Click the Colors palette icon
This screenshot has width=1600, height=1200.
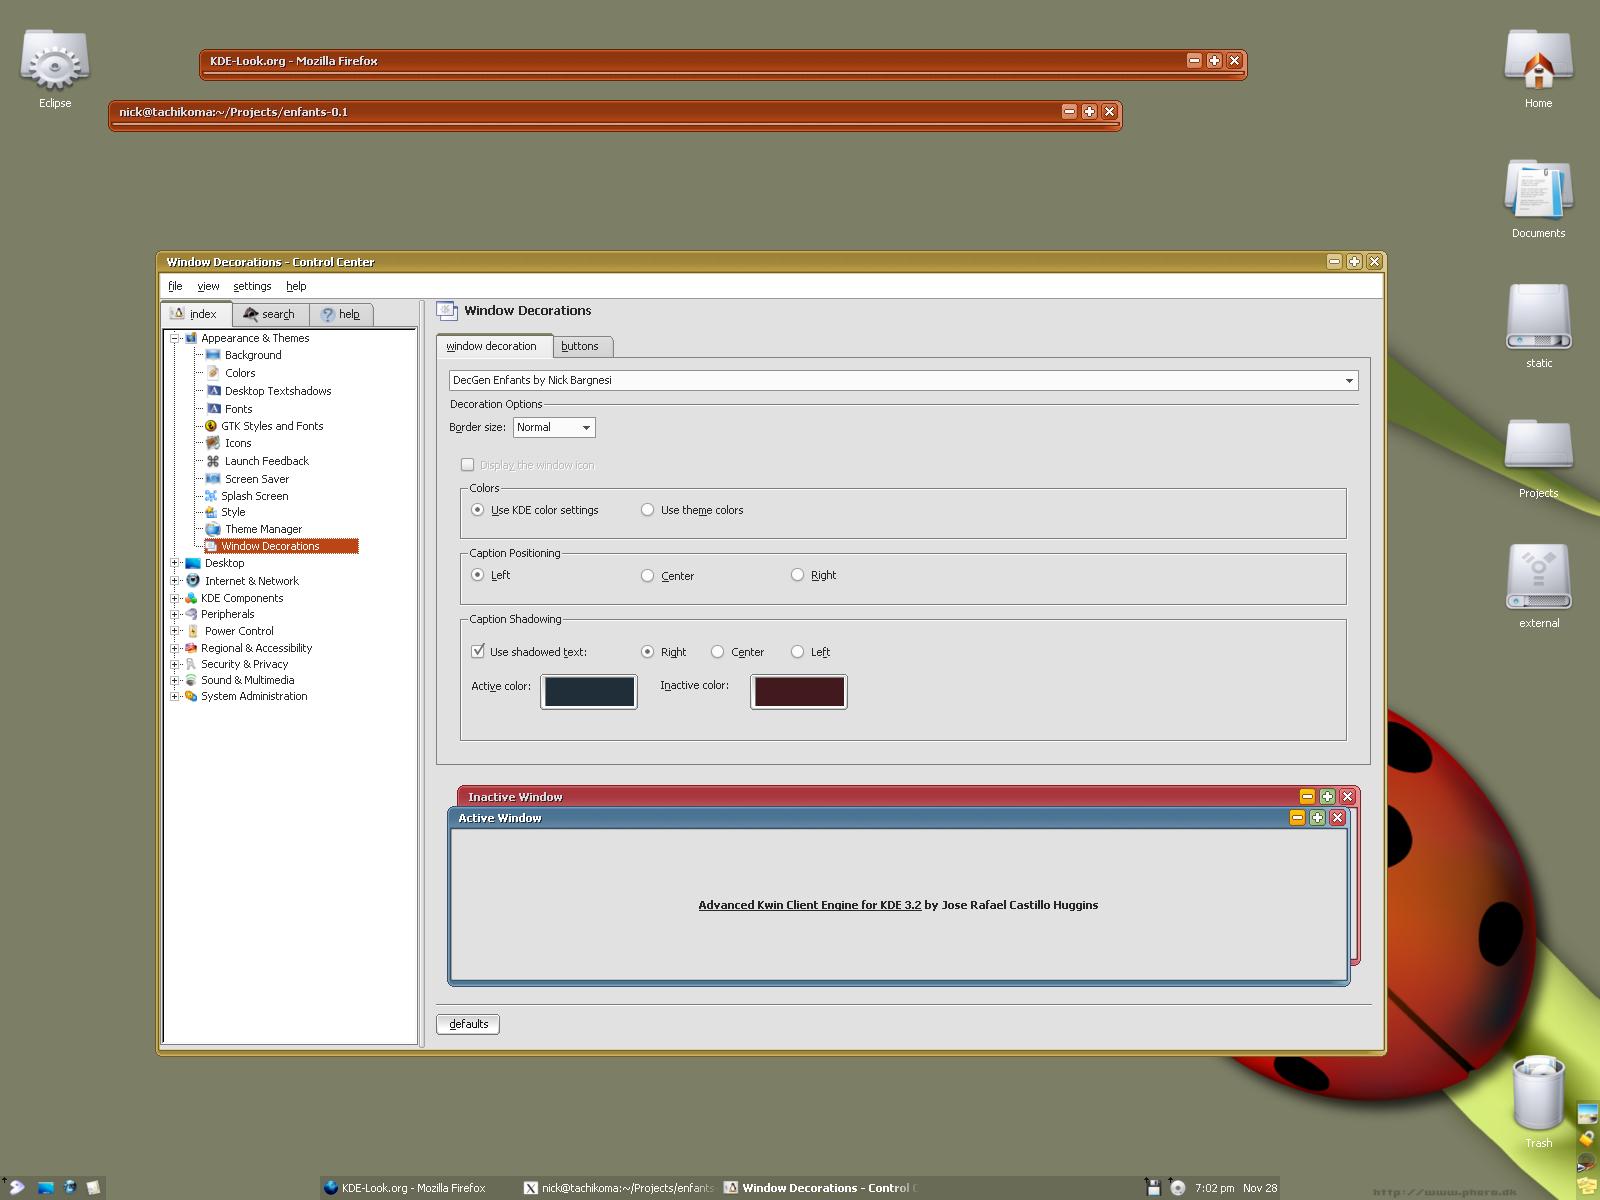[x=213, y=372]
